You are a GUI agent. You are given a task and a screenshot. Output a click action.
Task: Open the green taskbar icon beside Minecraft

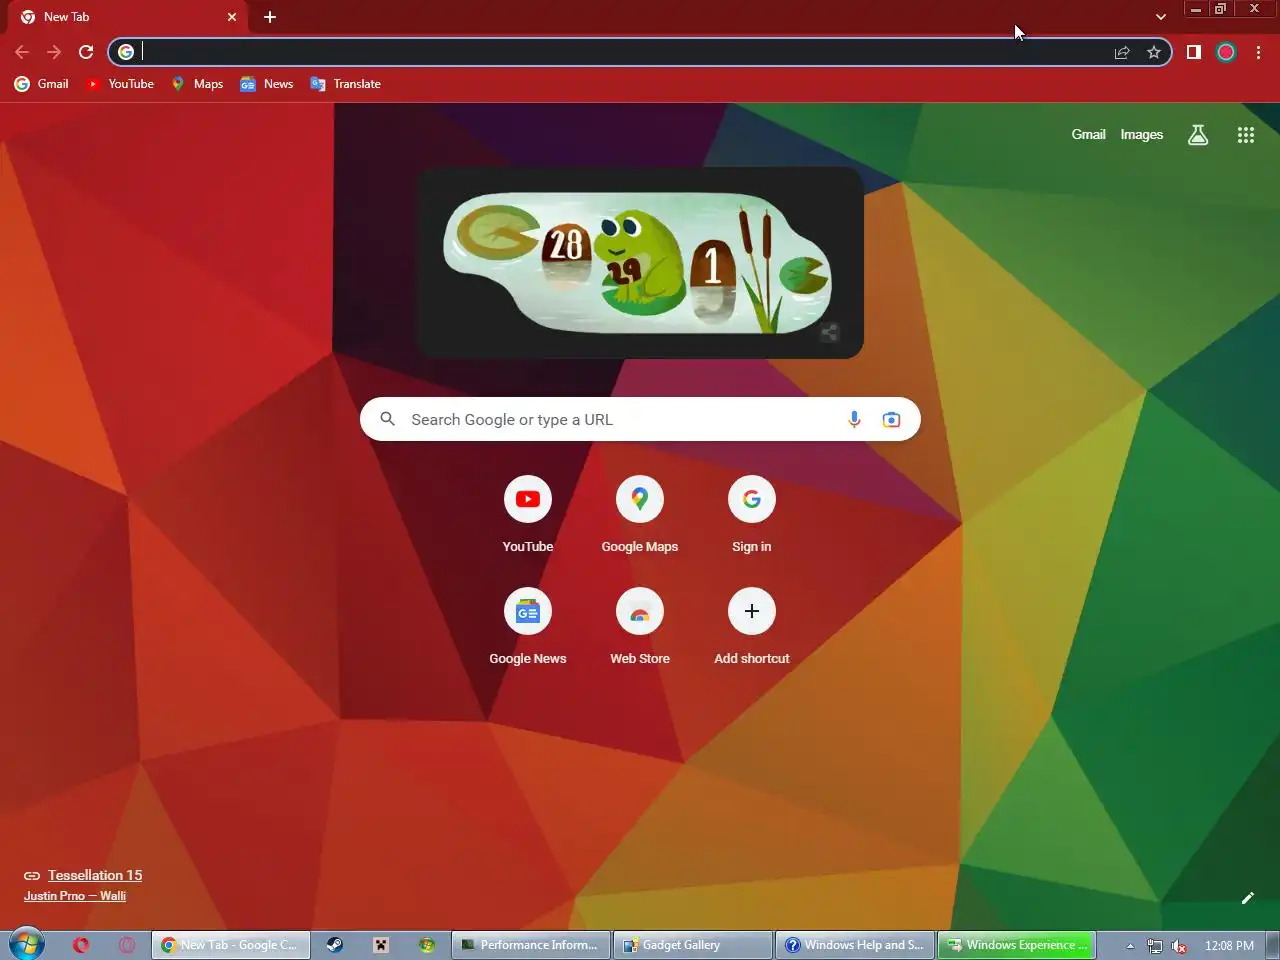427,945
